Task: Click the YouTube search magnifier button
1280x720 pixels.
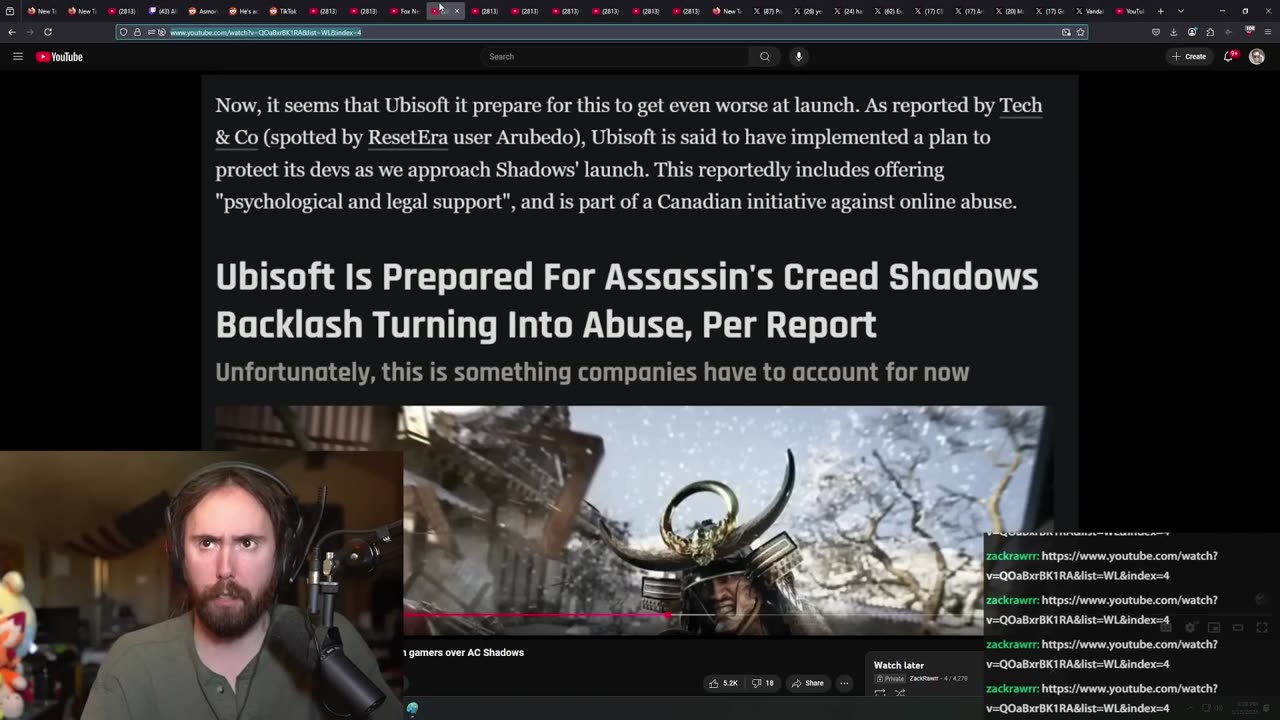Action: click(x=765, y=57)
